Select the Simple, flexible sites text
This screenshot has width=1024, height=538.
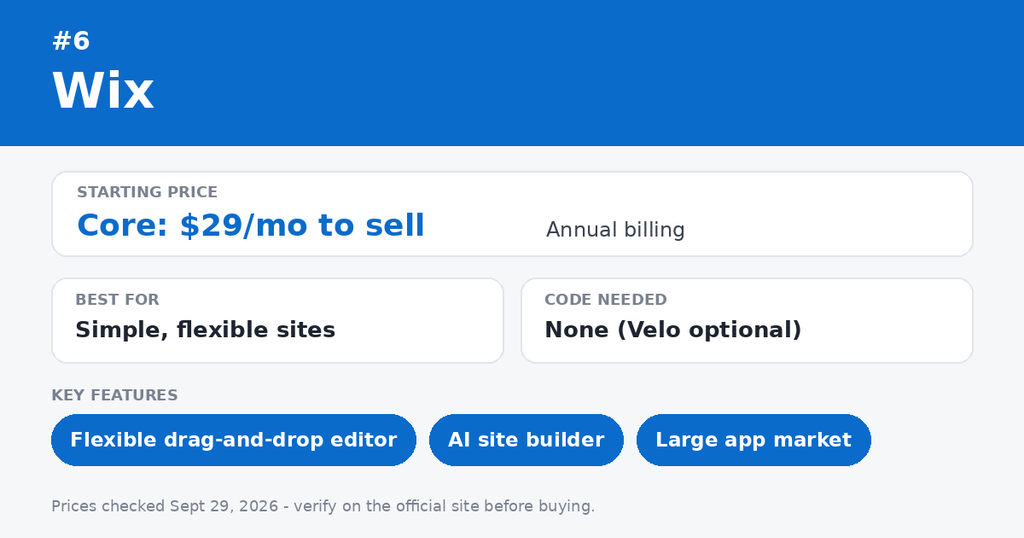205,330
